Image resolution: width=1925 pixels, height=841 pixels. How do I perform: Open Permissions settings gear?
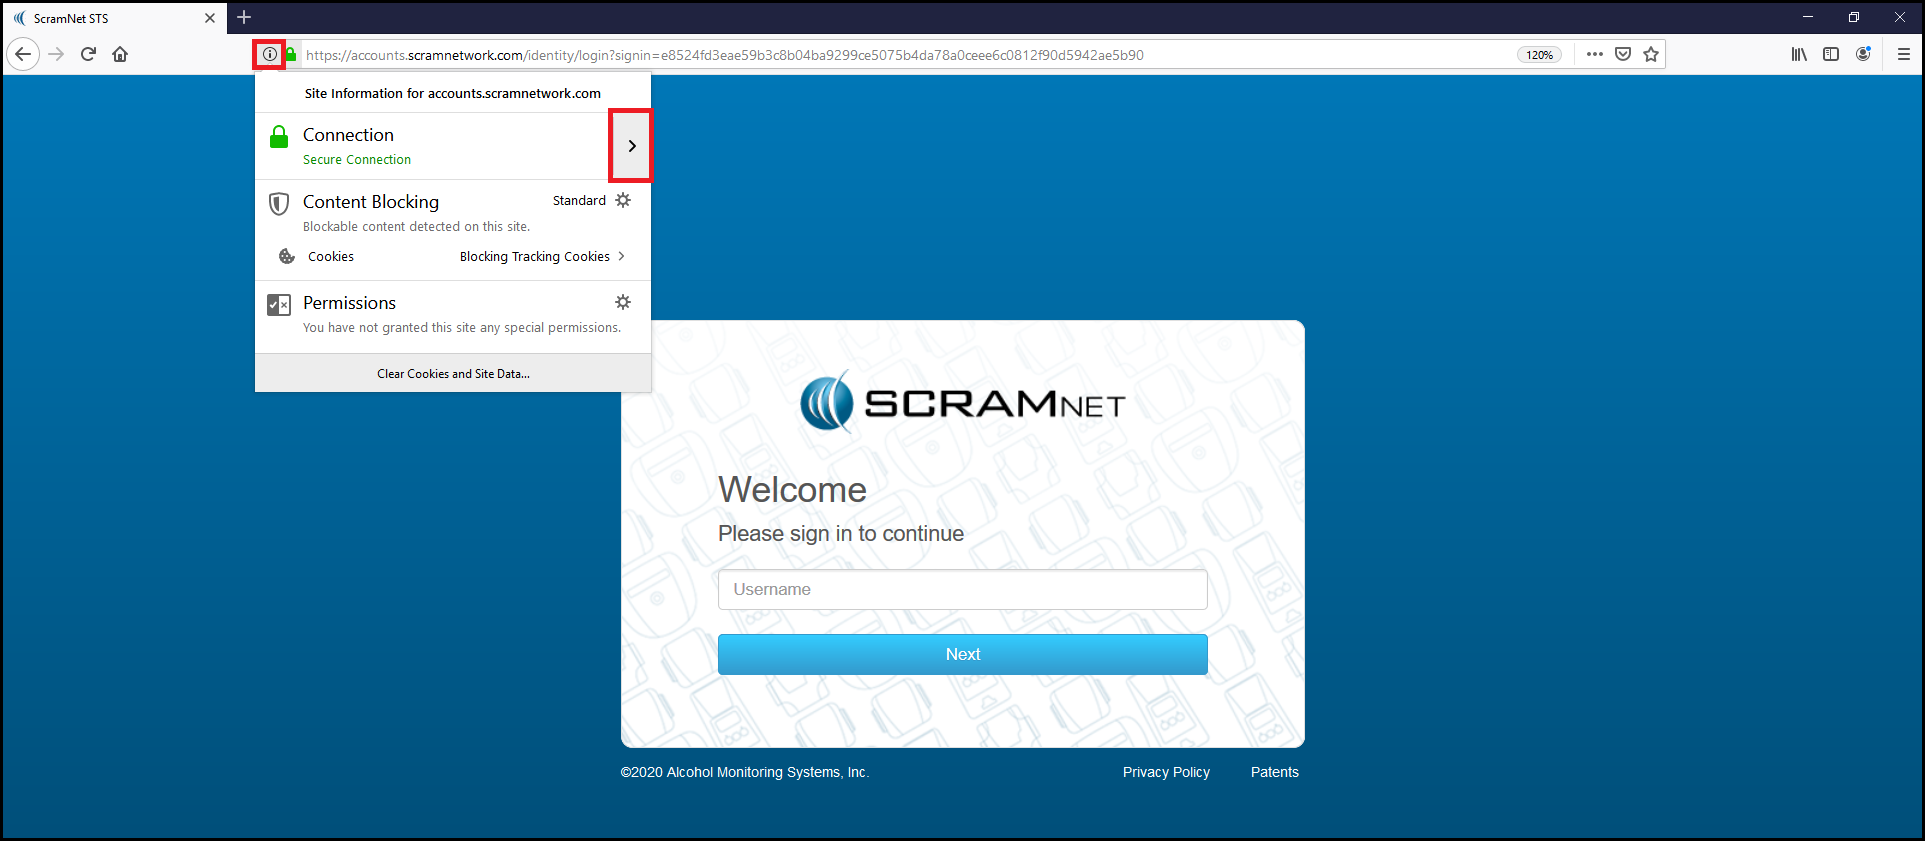click(x=623, y=302)
